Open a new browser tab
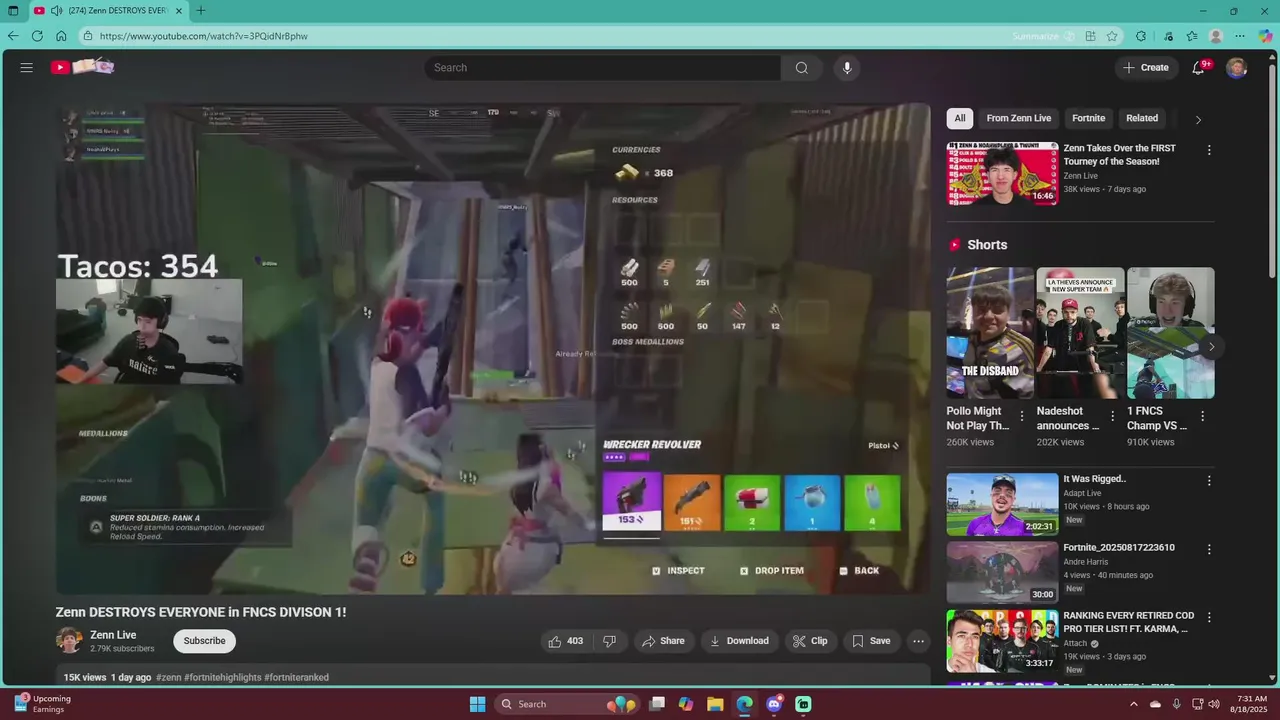This screenshot has height=720, width=1280. 201,11
